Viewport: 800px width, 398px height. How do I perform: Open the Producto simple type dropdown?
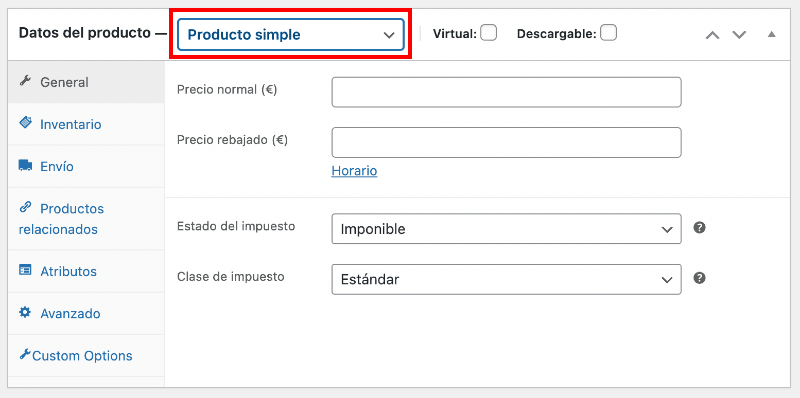click(x=291, y=35)
